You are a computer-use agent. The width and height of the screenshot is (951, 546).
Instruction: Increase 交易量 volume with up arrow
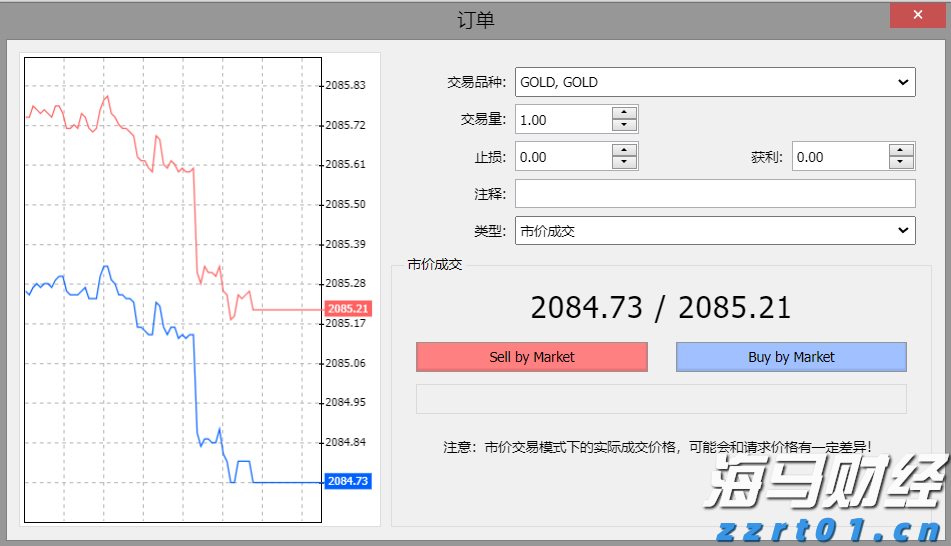coord(625,113)
